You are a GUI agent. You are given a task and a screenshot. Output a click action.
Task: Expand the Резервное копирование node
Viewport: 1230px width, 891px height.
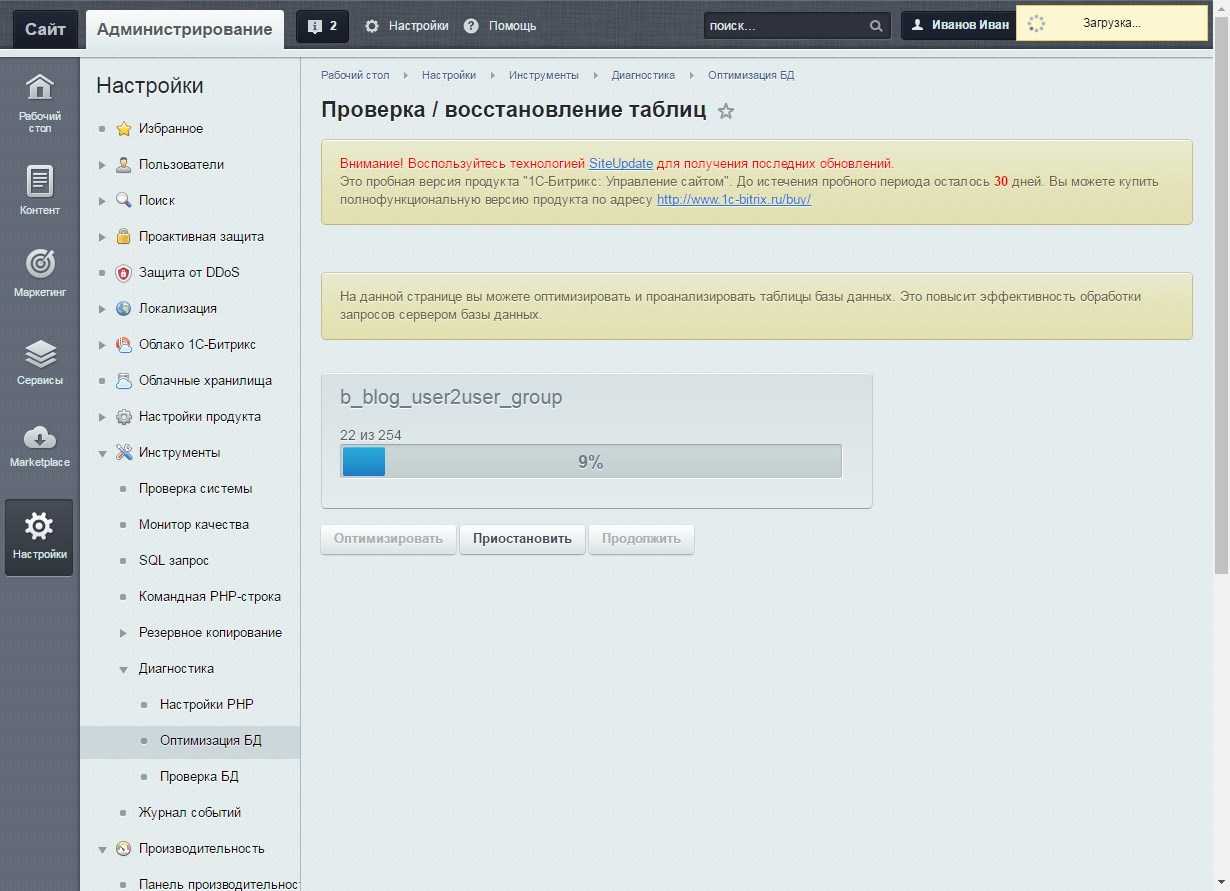click(123, 633)
